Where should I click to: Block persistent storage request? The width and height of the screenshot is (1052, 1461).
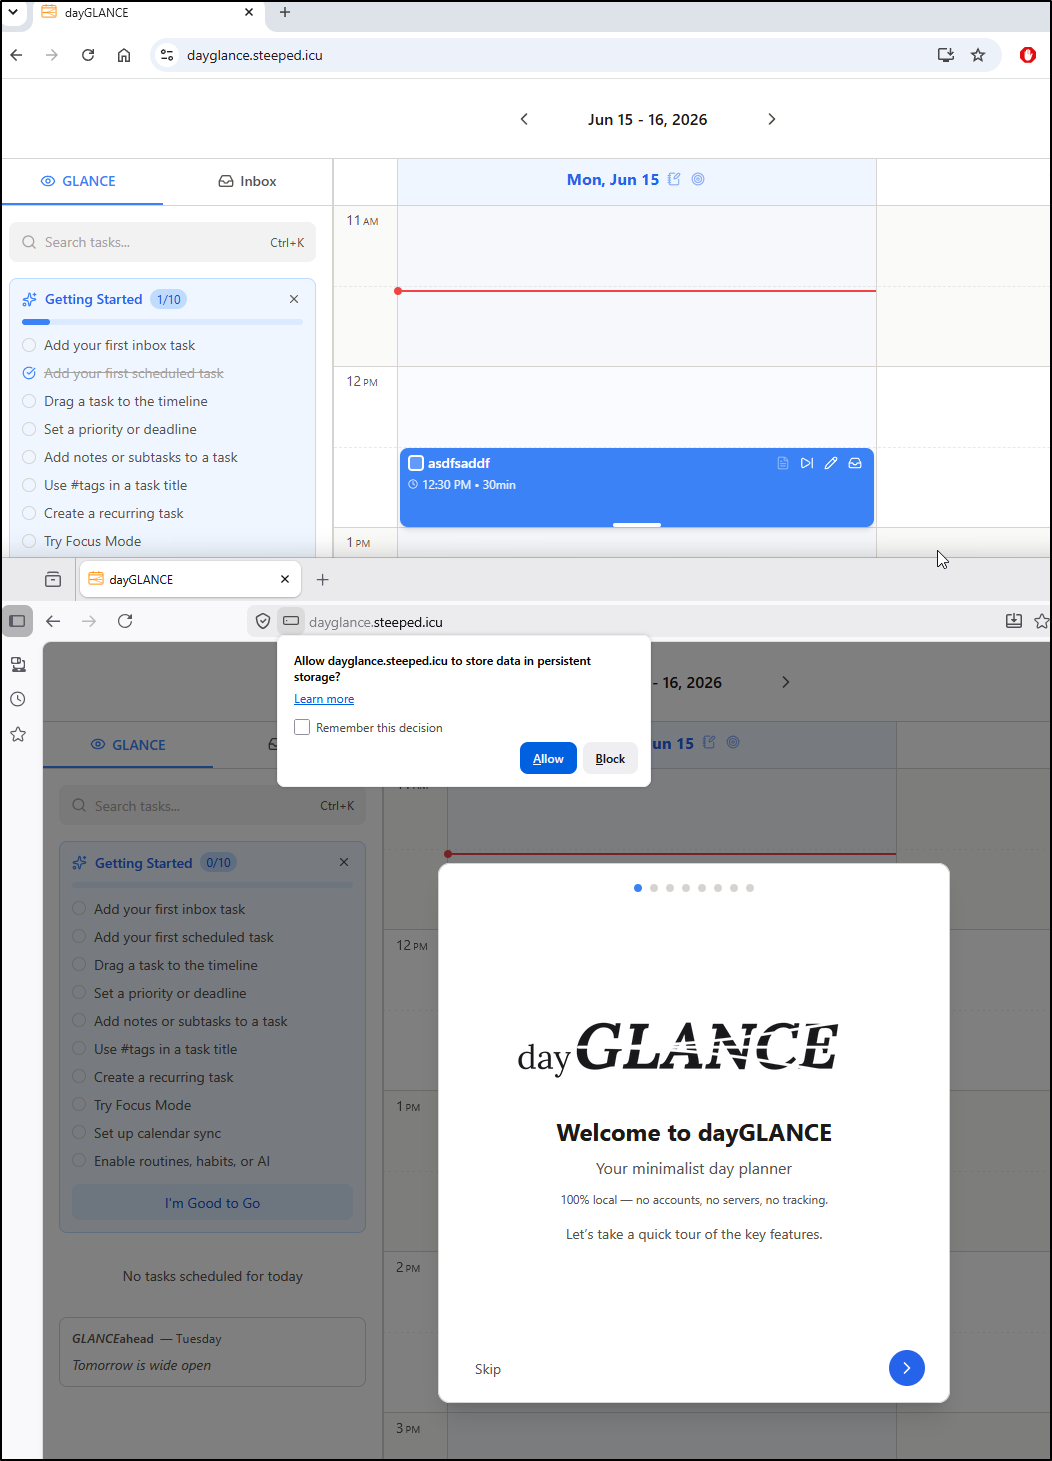pos(610,758)
